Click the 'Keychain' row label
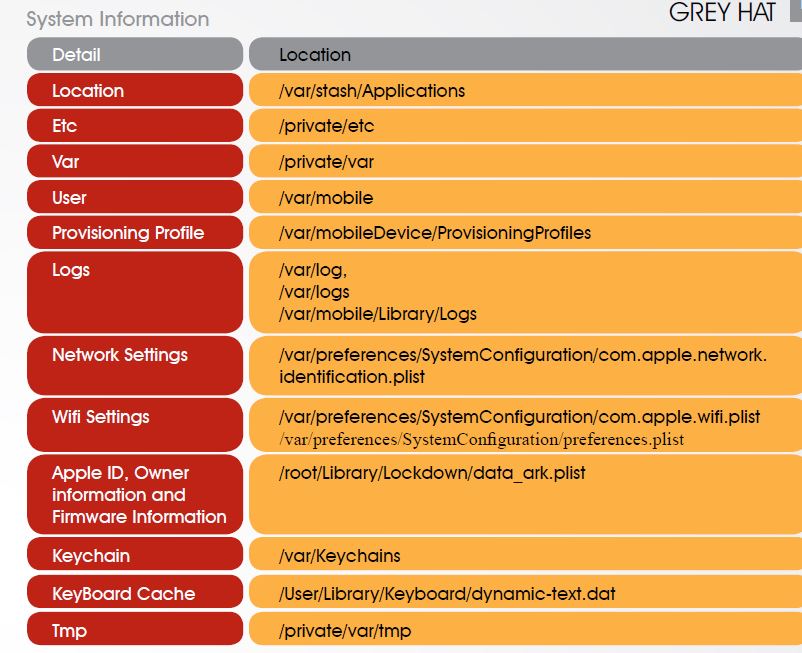The image size is (802, 653). [135, 554]
